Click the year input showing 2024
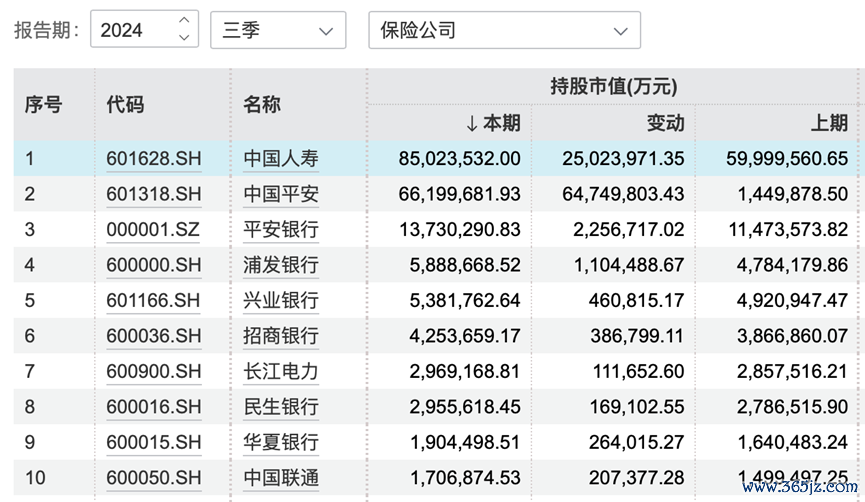This screenshot has width=865, height=502. click(145, 29)
